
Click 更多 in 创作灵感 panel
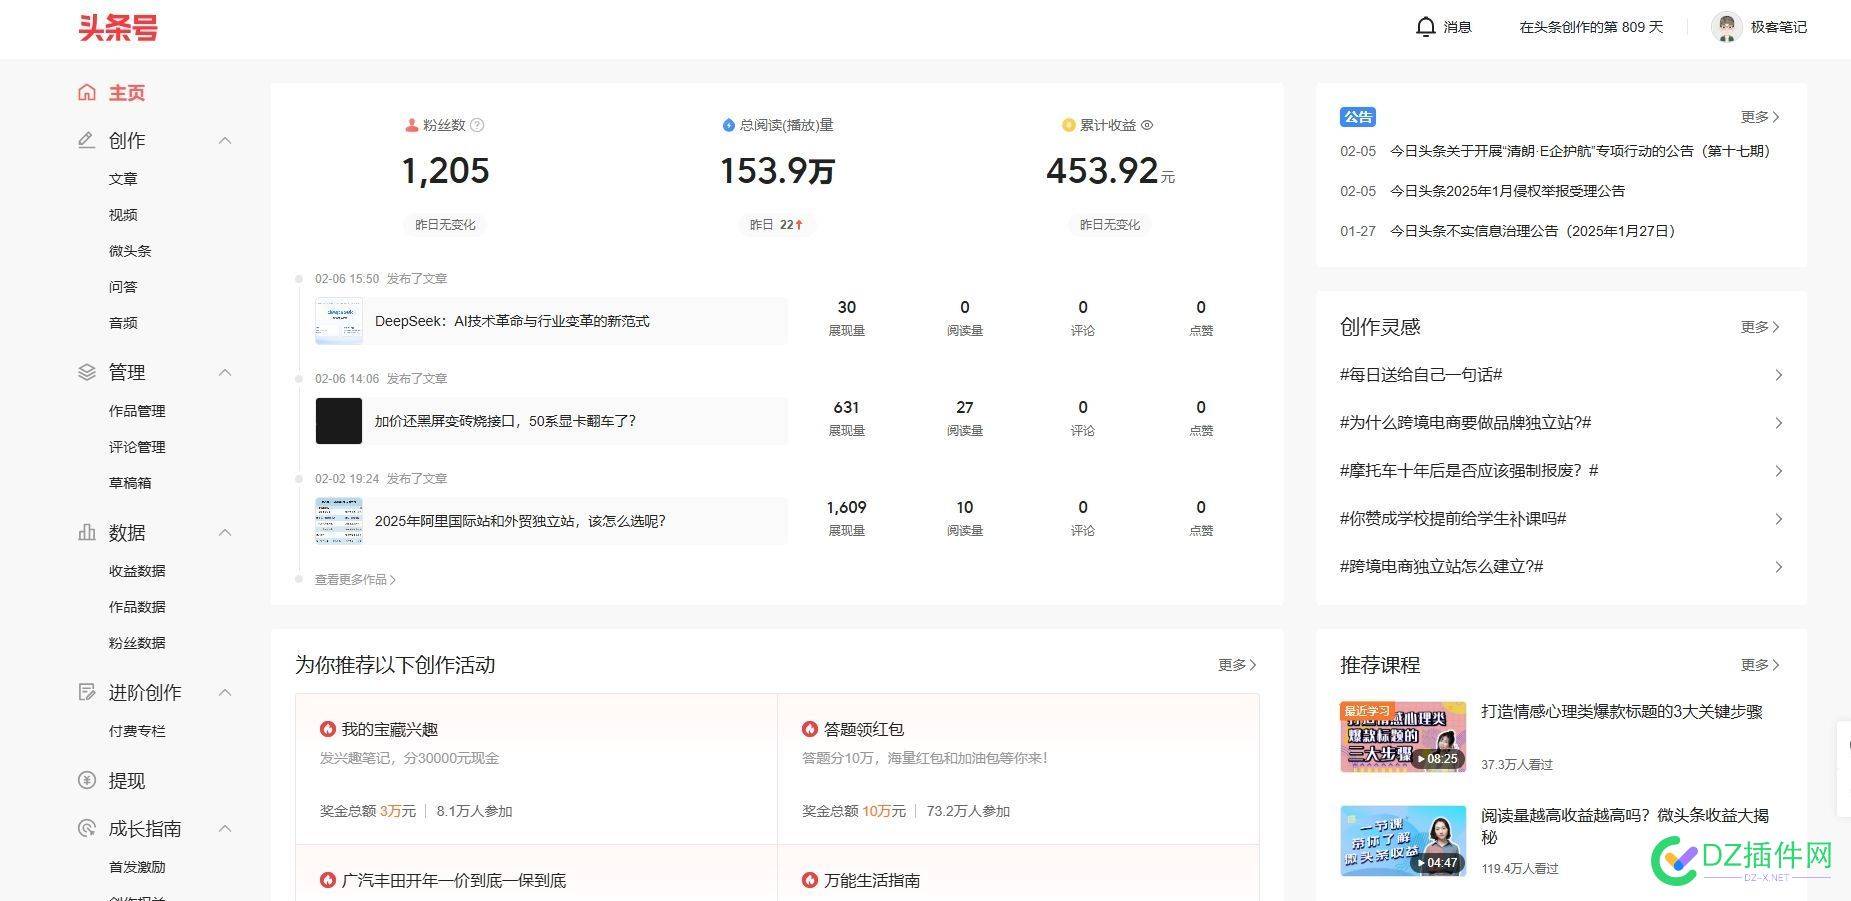coord(1760,327)
